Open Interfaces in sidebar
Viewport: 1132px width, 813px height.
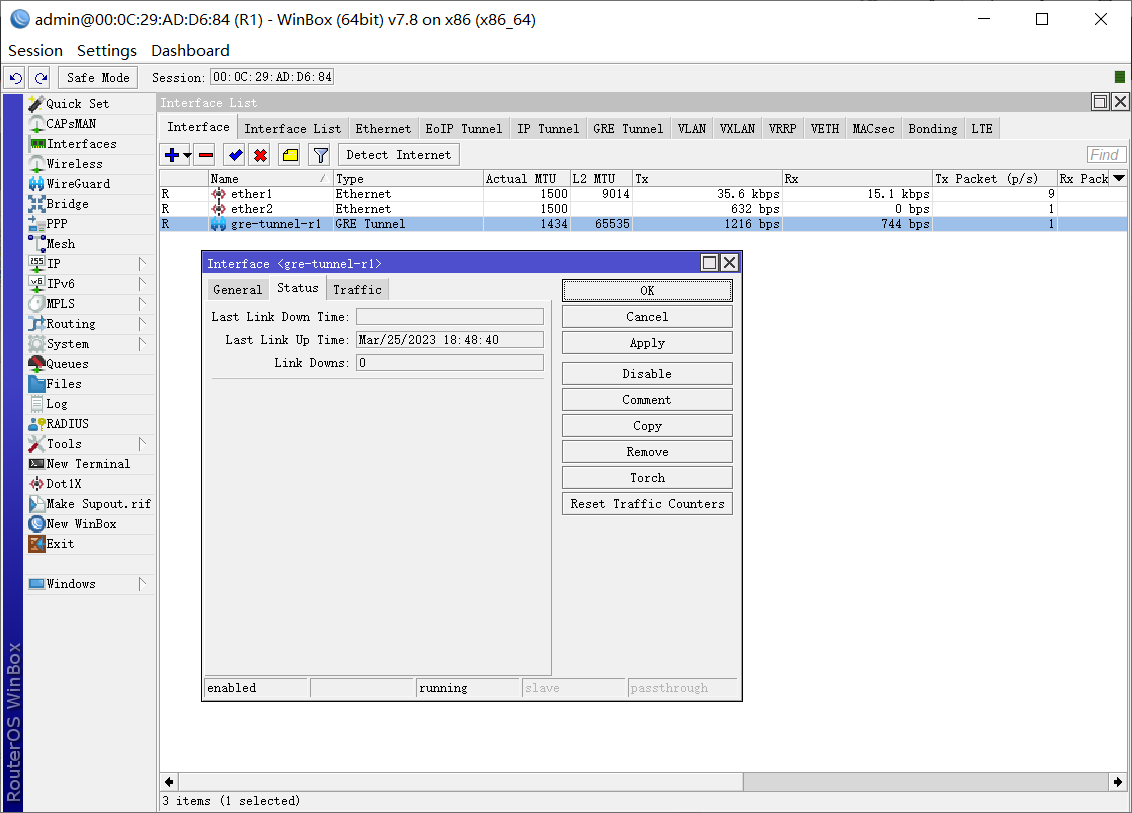coord(91,144)
